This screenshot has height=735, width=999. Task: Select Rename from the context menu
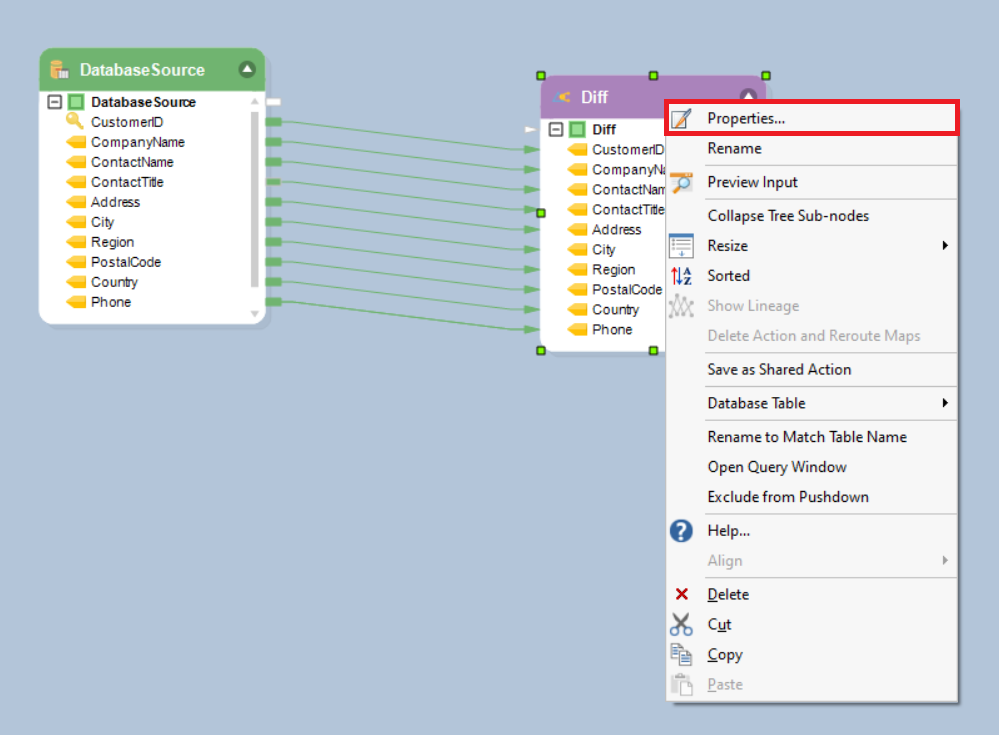point(734,149)
